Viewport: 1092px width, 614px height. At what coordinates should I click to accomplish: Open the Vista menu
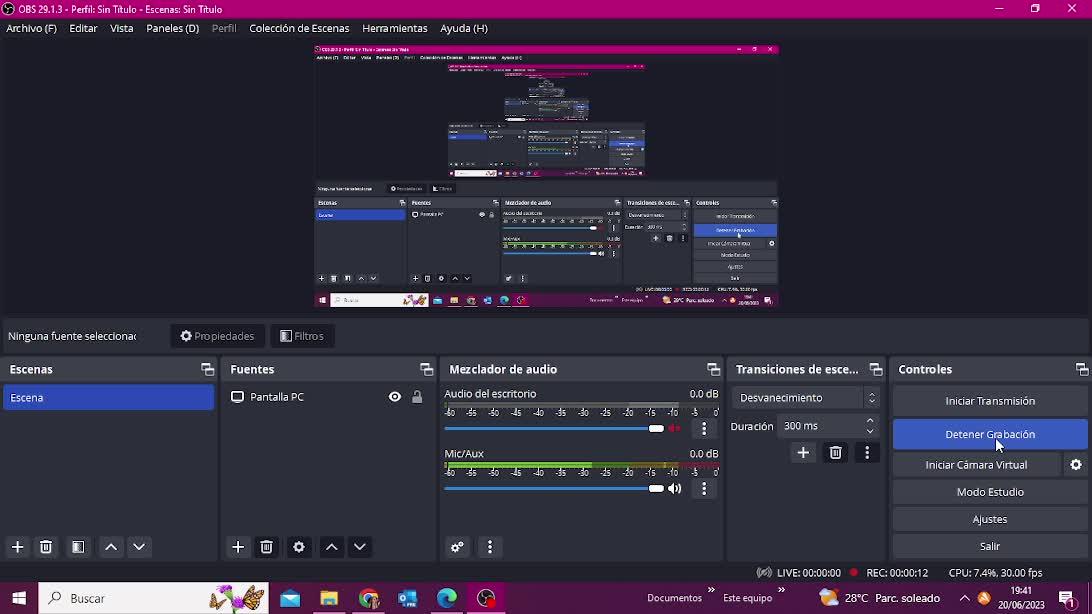click(121, 29)
